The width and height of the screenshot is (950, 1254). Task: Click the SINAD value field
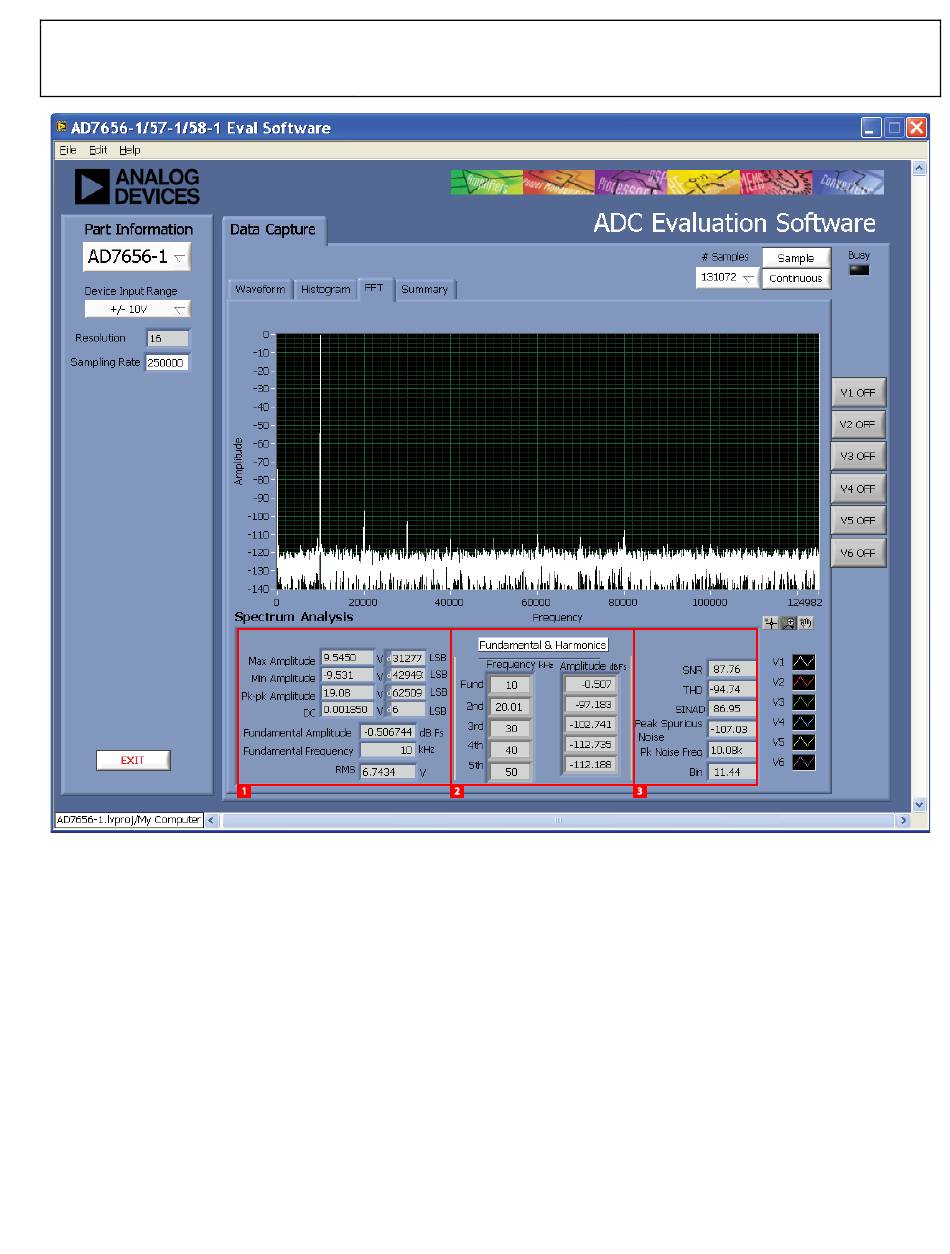tap(732, 708)
